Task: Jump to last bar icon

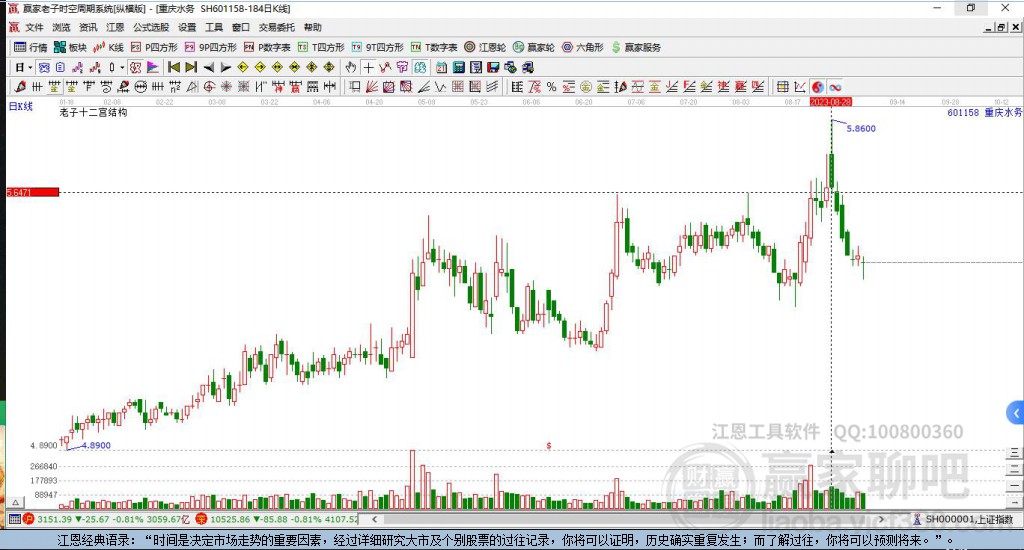Action: tap(191, 67)
